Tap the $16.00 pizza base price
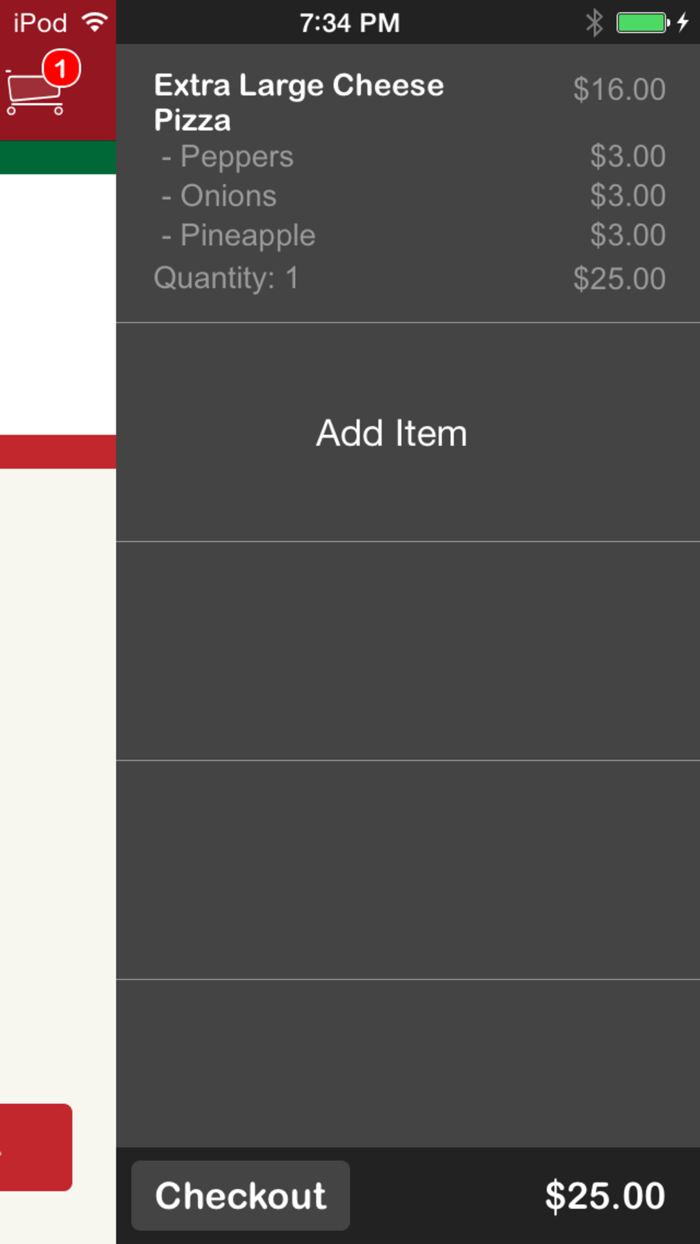The width and height of the screenshot is (700, 1244). coord(619,90)
